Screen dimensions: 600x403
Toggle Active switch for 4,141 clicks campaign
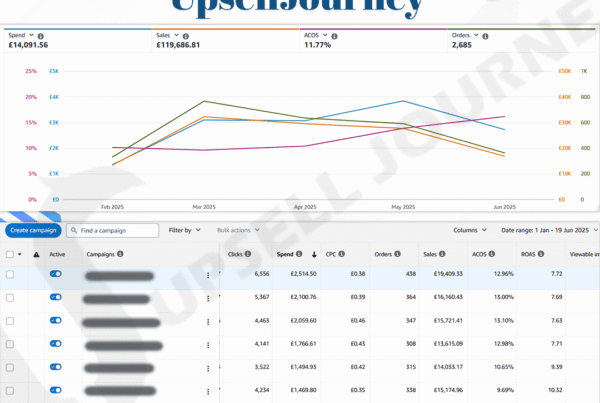click(56, 344)
